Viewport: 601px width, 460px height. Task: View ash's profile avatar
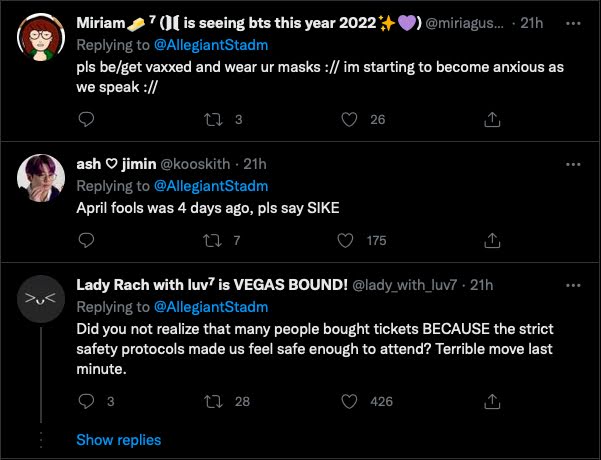(x=40, y=178)
